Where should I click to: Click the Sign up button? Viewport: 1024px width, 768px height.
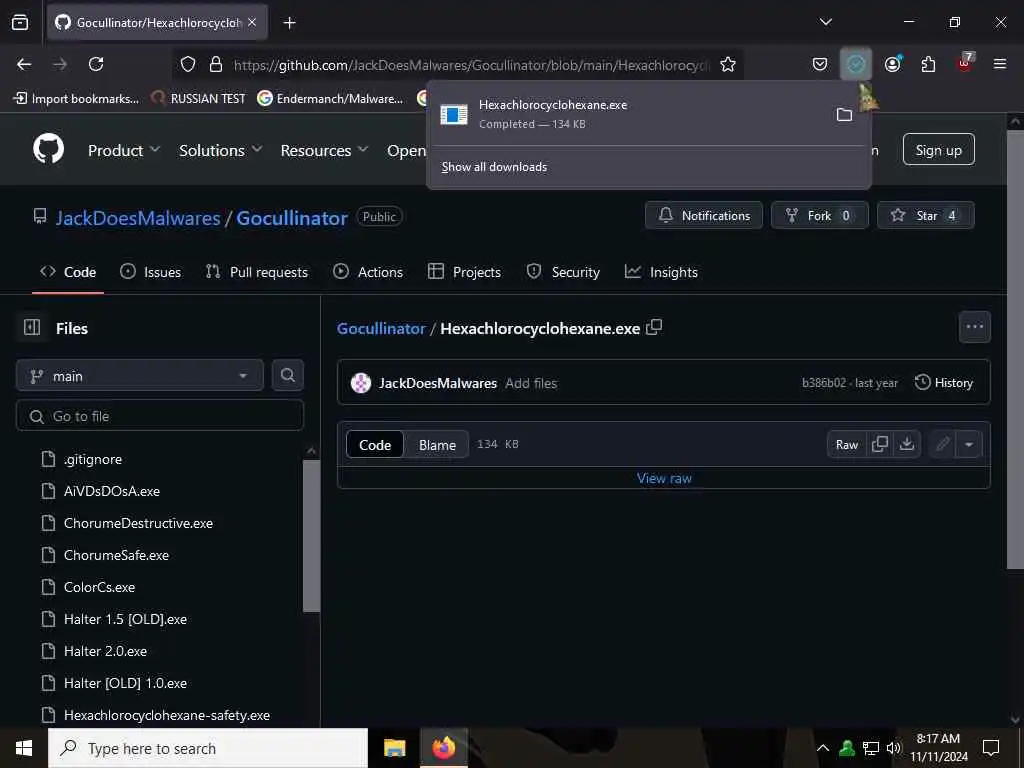click(938, 150)
